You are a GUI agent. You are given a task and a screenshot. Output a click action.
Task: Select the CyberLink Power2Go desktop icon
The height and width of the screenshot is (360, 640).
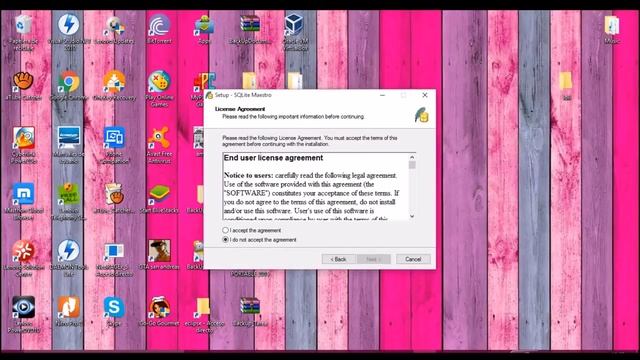pos(23,138)
